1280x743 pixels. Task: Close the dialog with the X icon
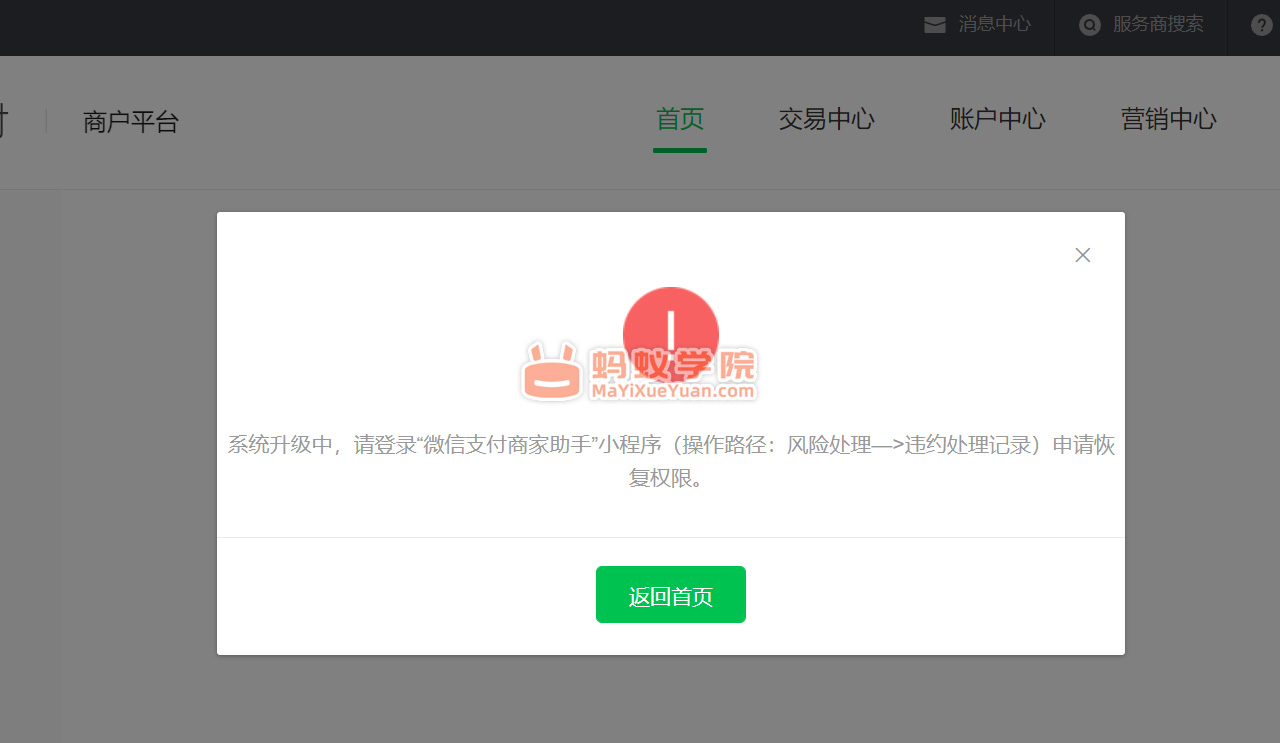1082,255
